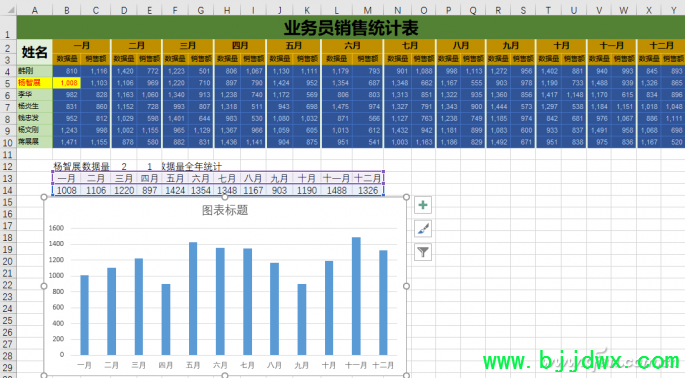Click the 姓名 header cell
The image size is (685, 378).
[x=35, y=52]
